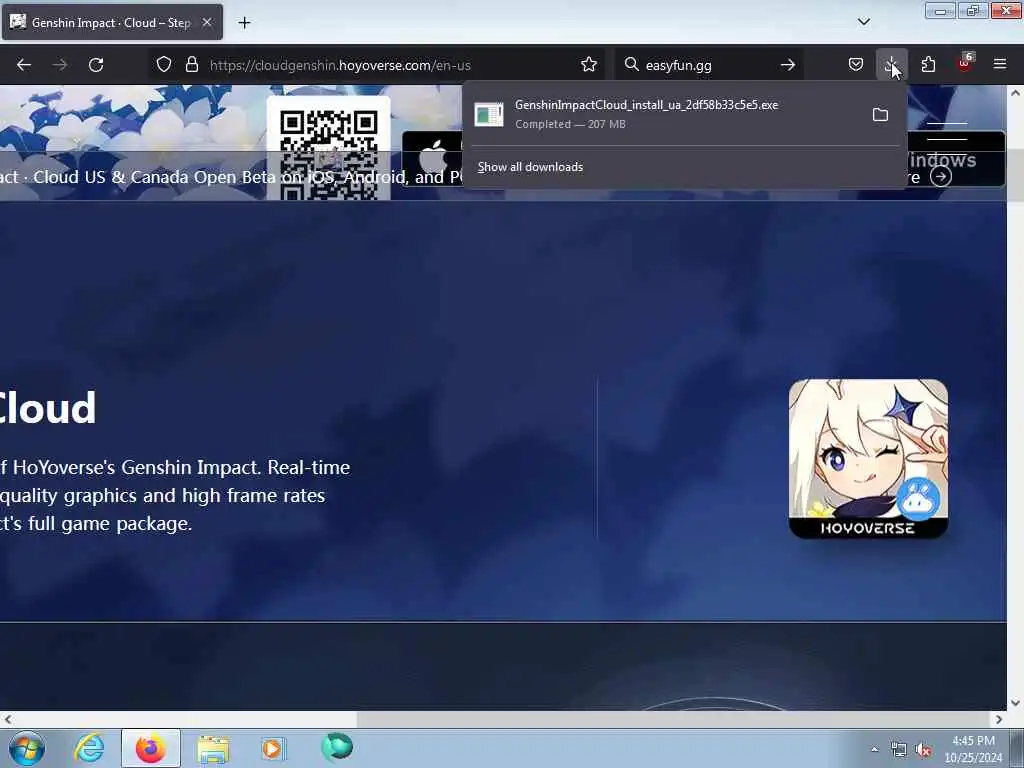Bookmark this page with the star
1024x768 pixels.
coord(588,65)
